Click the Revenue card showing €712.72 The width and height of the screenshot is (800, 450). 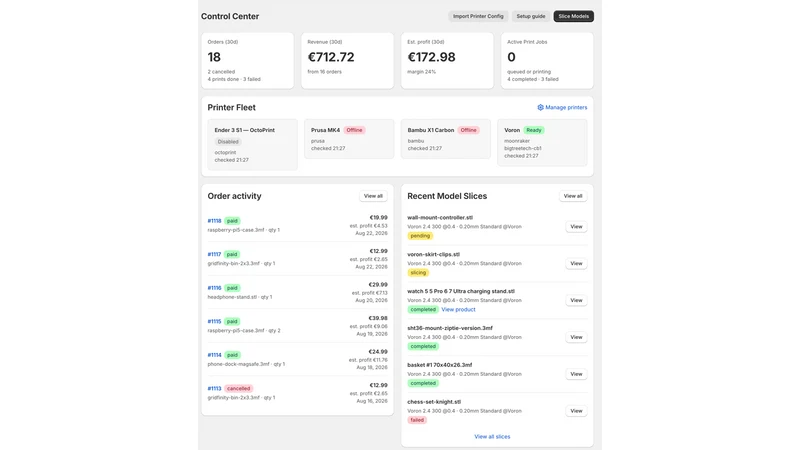(x=347, y=61)
